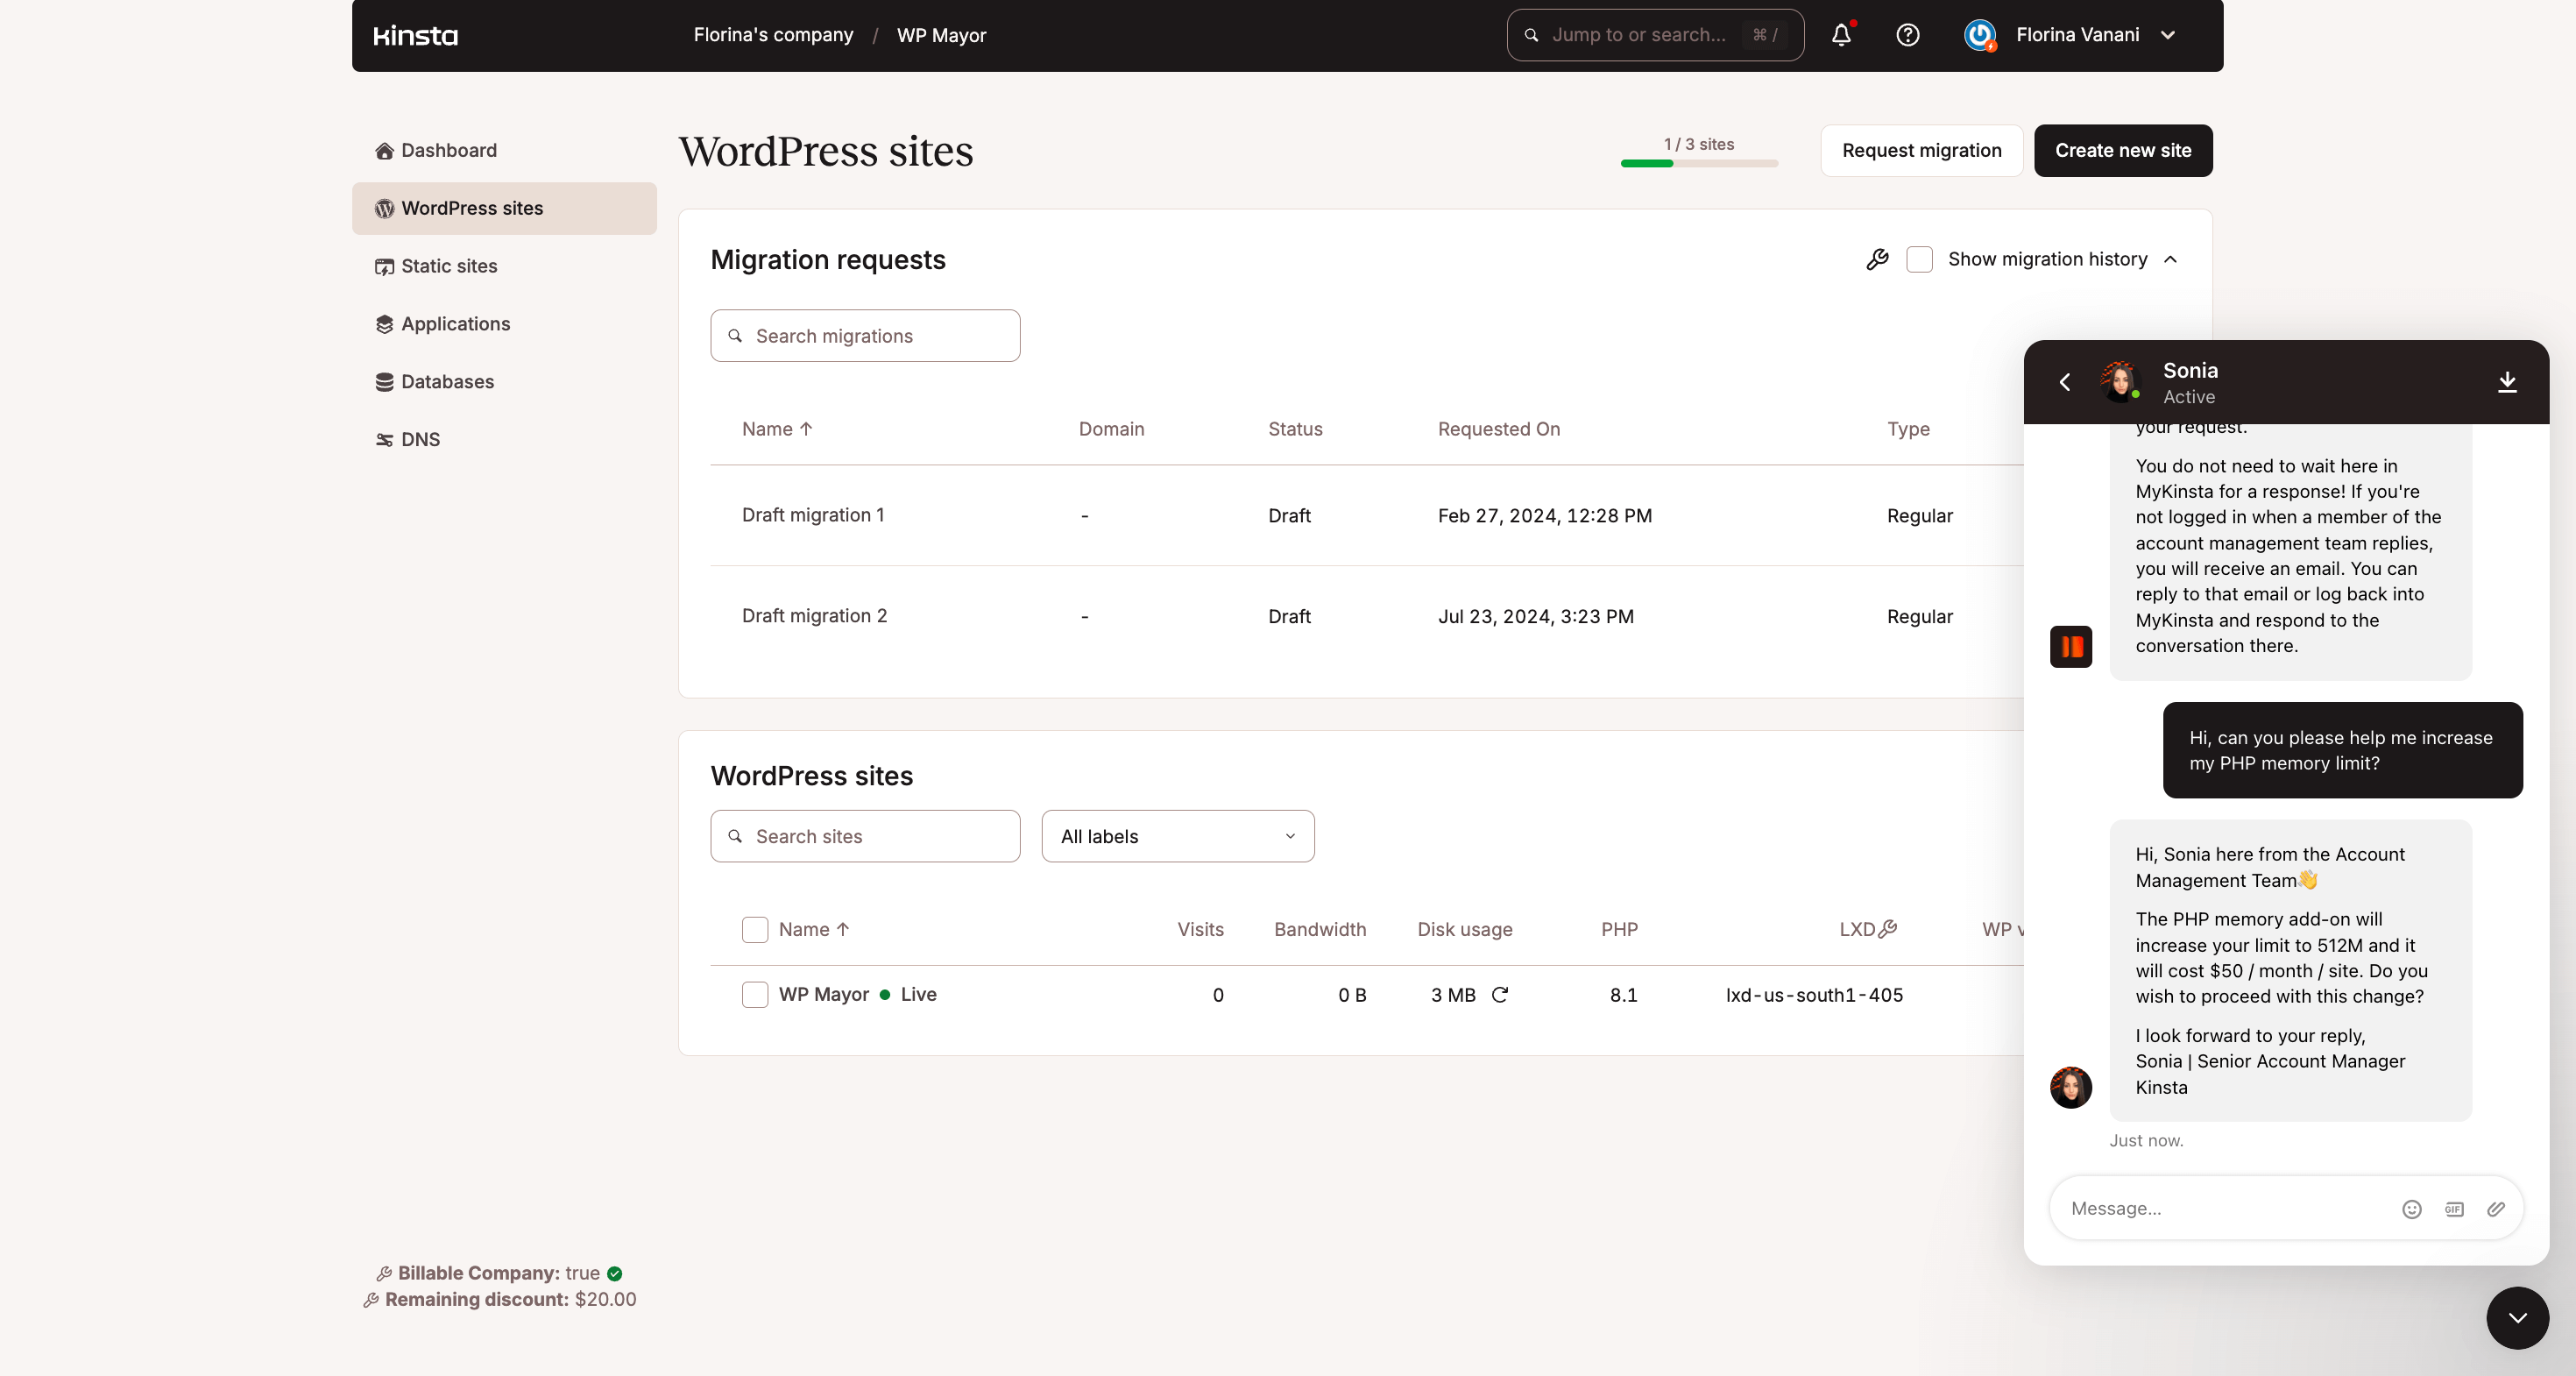Click the 1 / 3 sites progress bar
2576x1376 pixels.
point(1698,163)
